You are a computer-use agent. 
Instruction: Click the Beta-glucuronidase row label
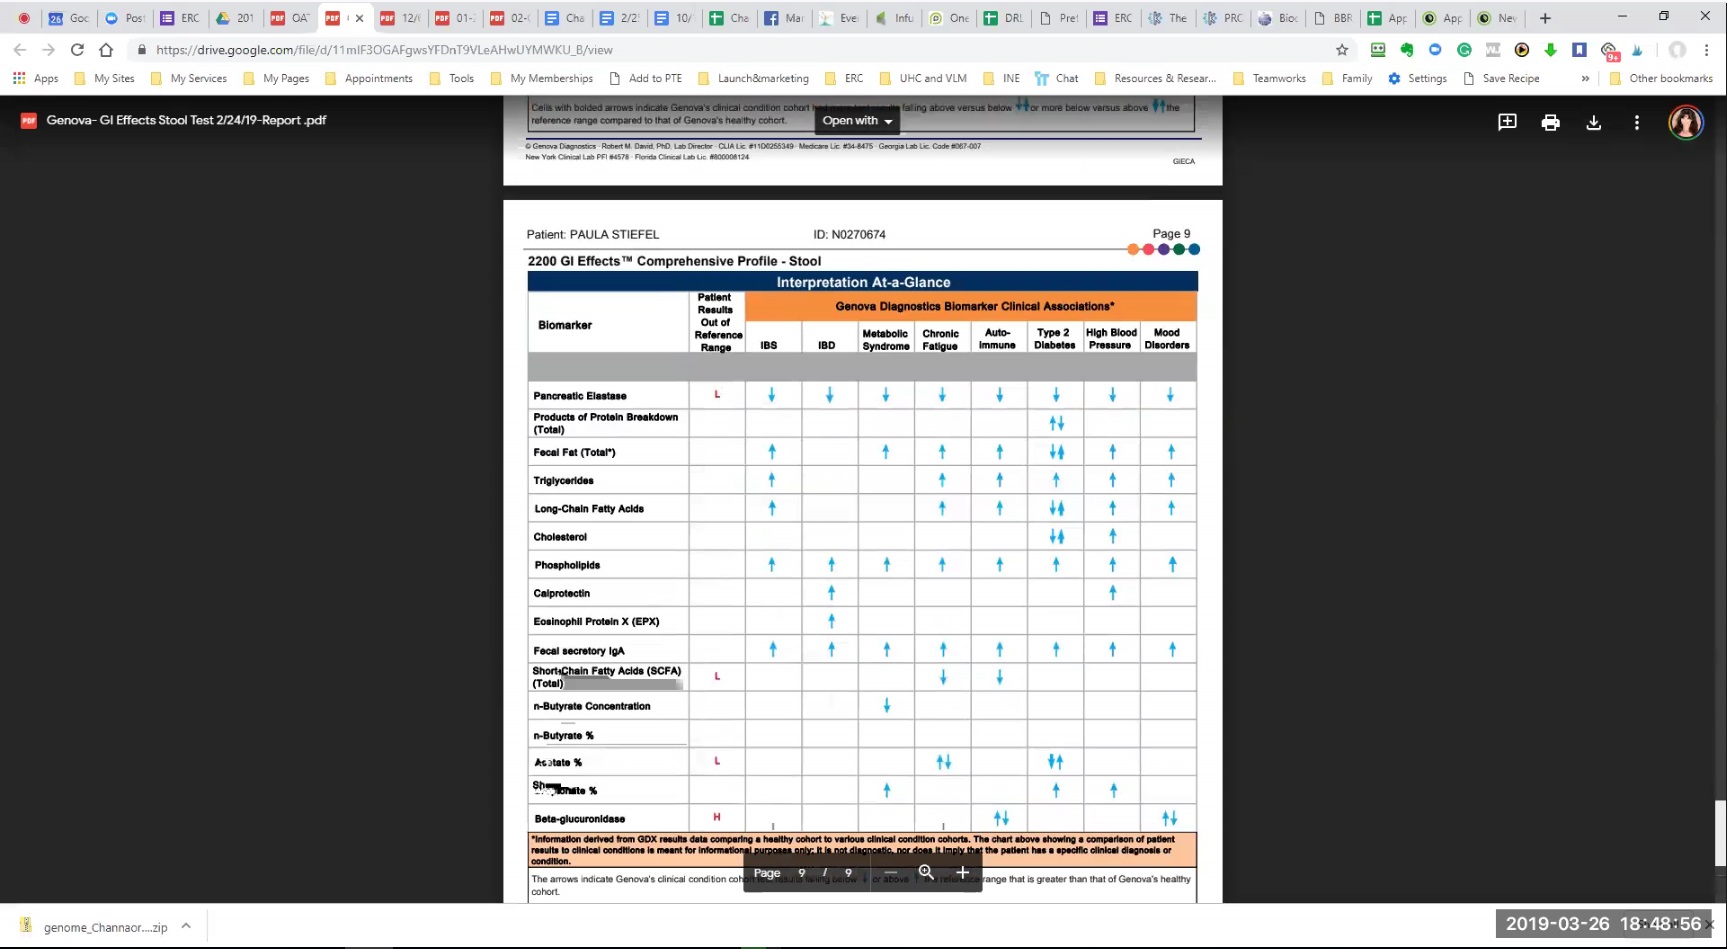tap(580, 819)
